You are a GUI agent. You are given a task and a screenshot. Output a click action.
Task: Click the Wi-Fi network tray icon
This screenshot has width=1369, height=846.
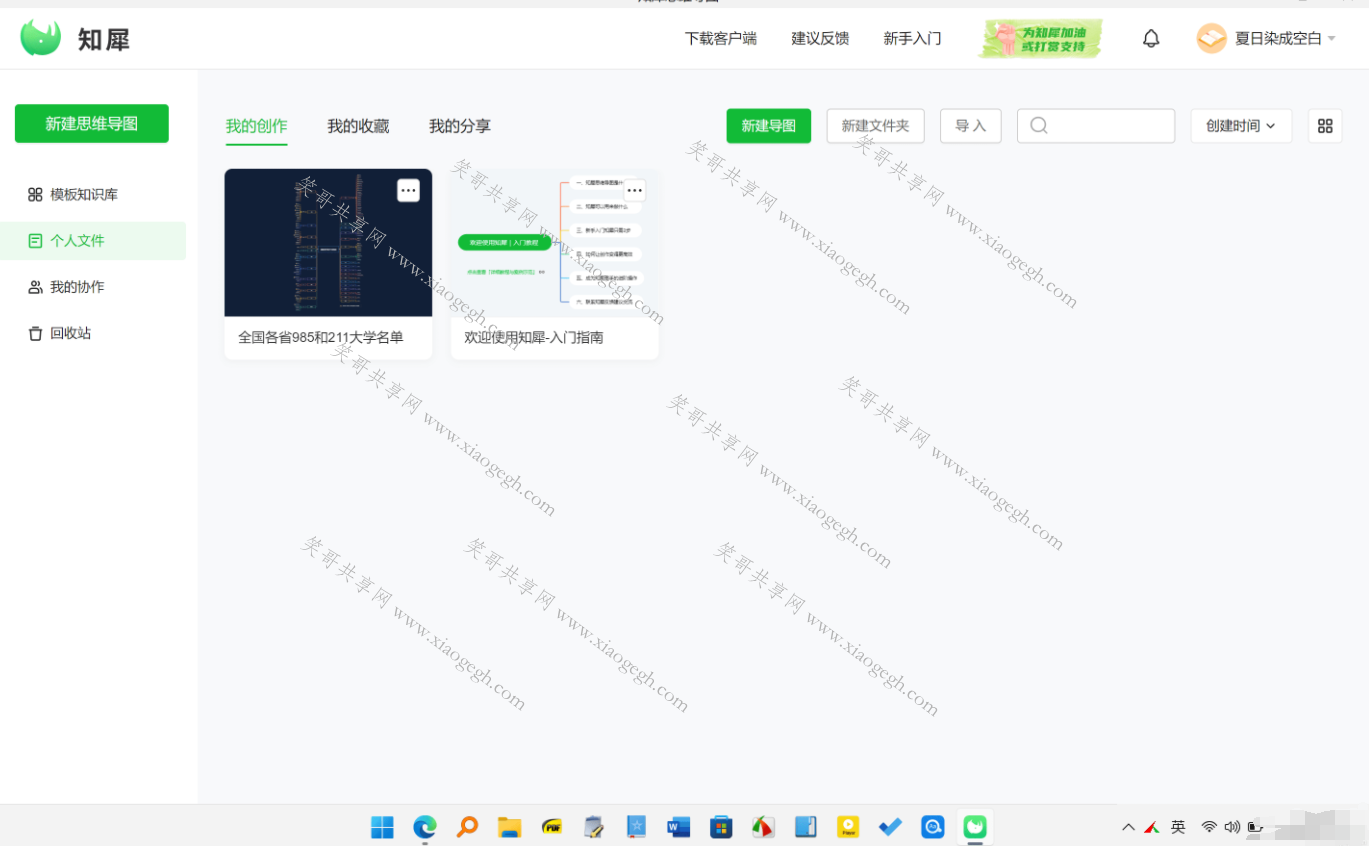(x=1209, y=827)
